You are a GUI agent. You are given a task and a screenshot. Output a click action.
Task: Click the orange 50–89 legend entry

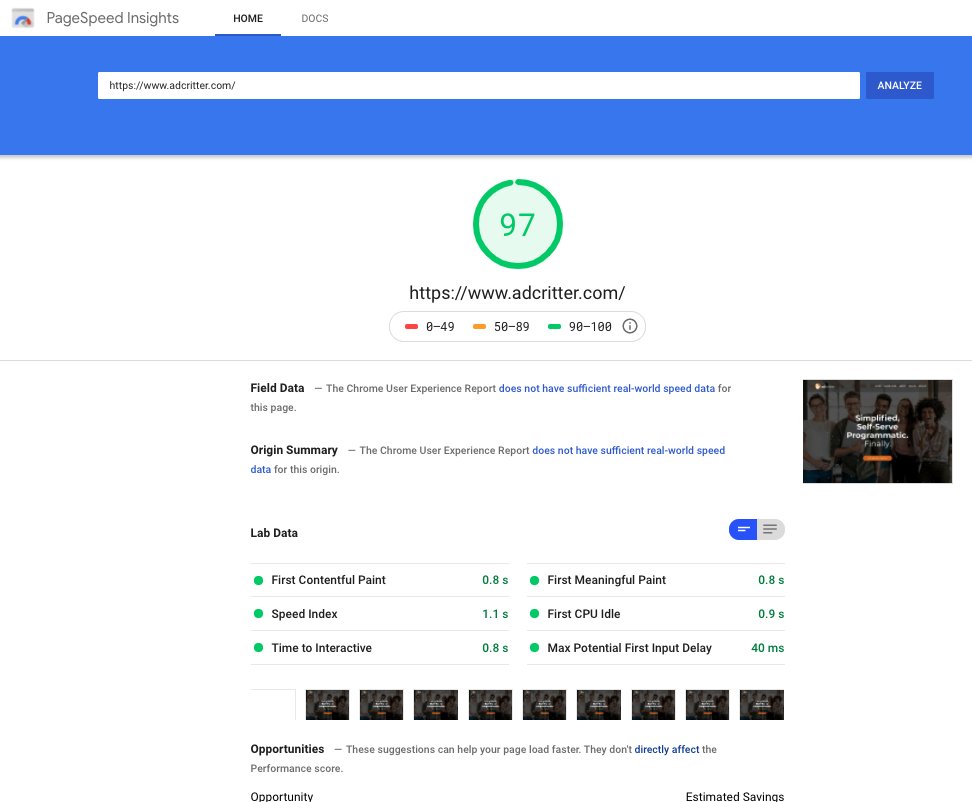click(x=501, y=327)
